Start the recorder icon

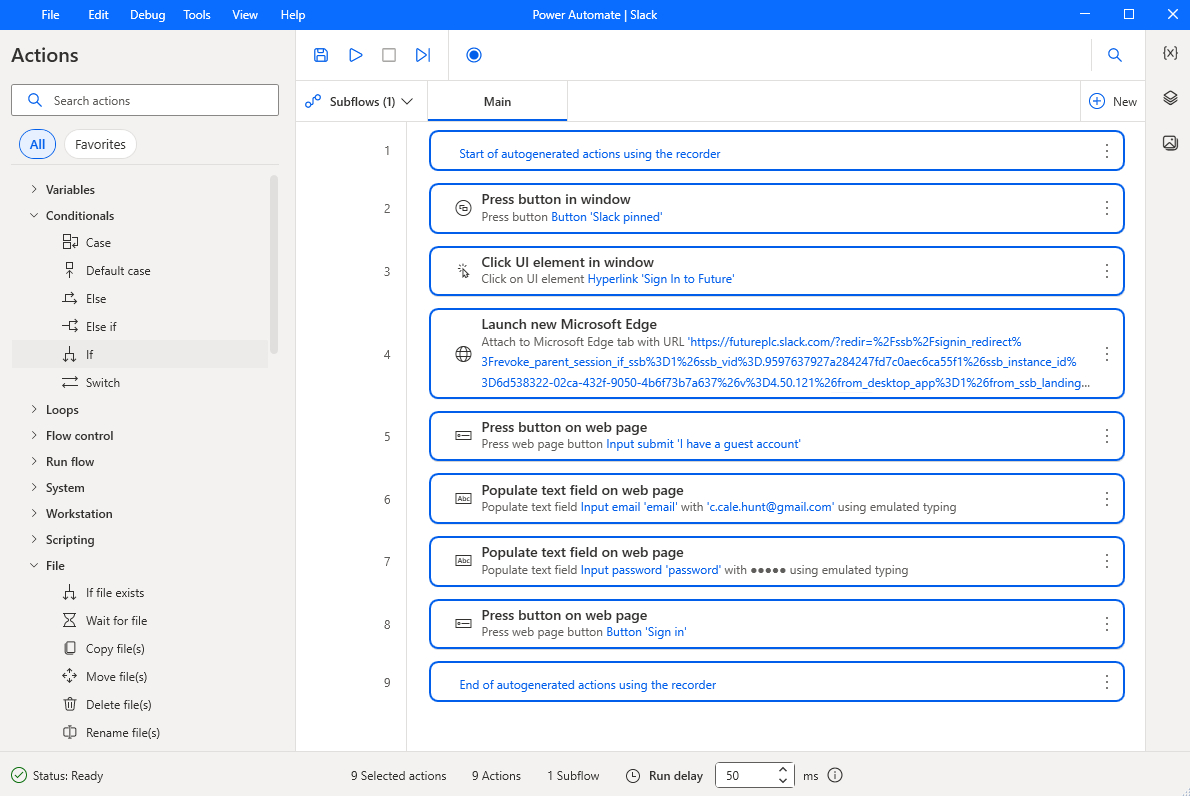coord(474,55)
